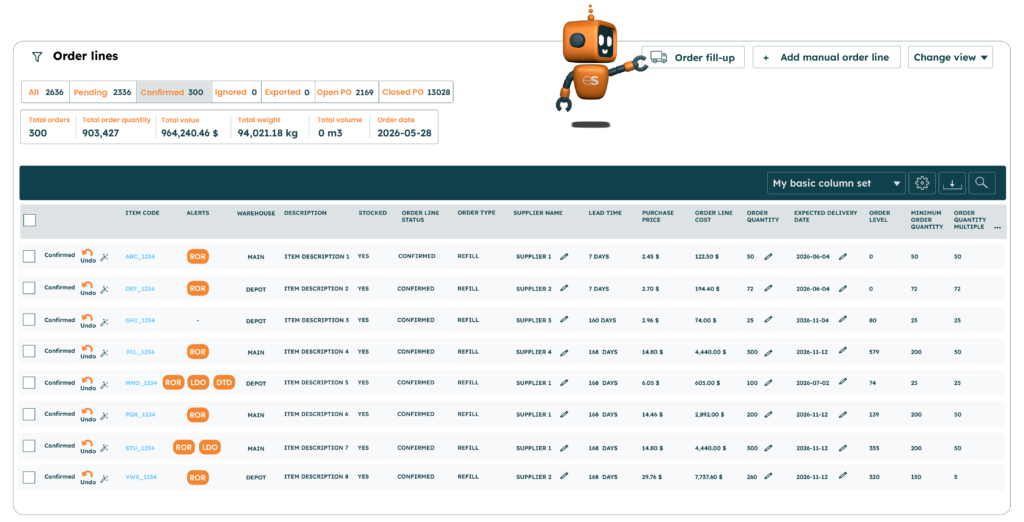
Task: Click the filter funnel icon beside Order lines
Action: pos(37,57)
